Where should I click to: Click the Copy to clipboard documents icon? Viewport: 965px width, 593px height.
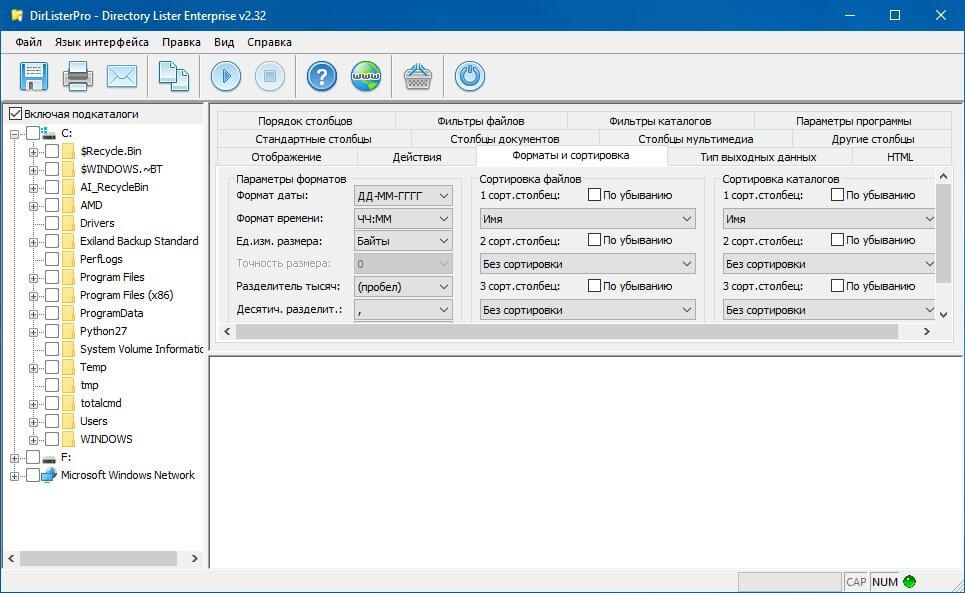174,76
